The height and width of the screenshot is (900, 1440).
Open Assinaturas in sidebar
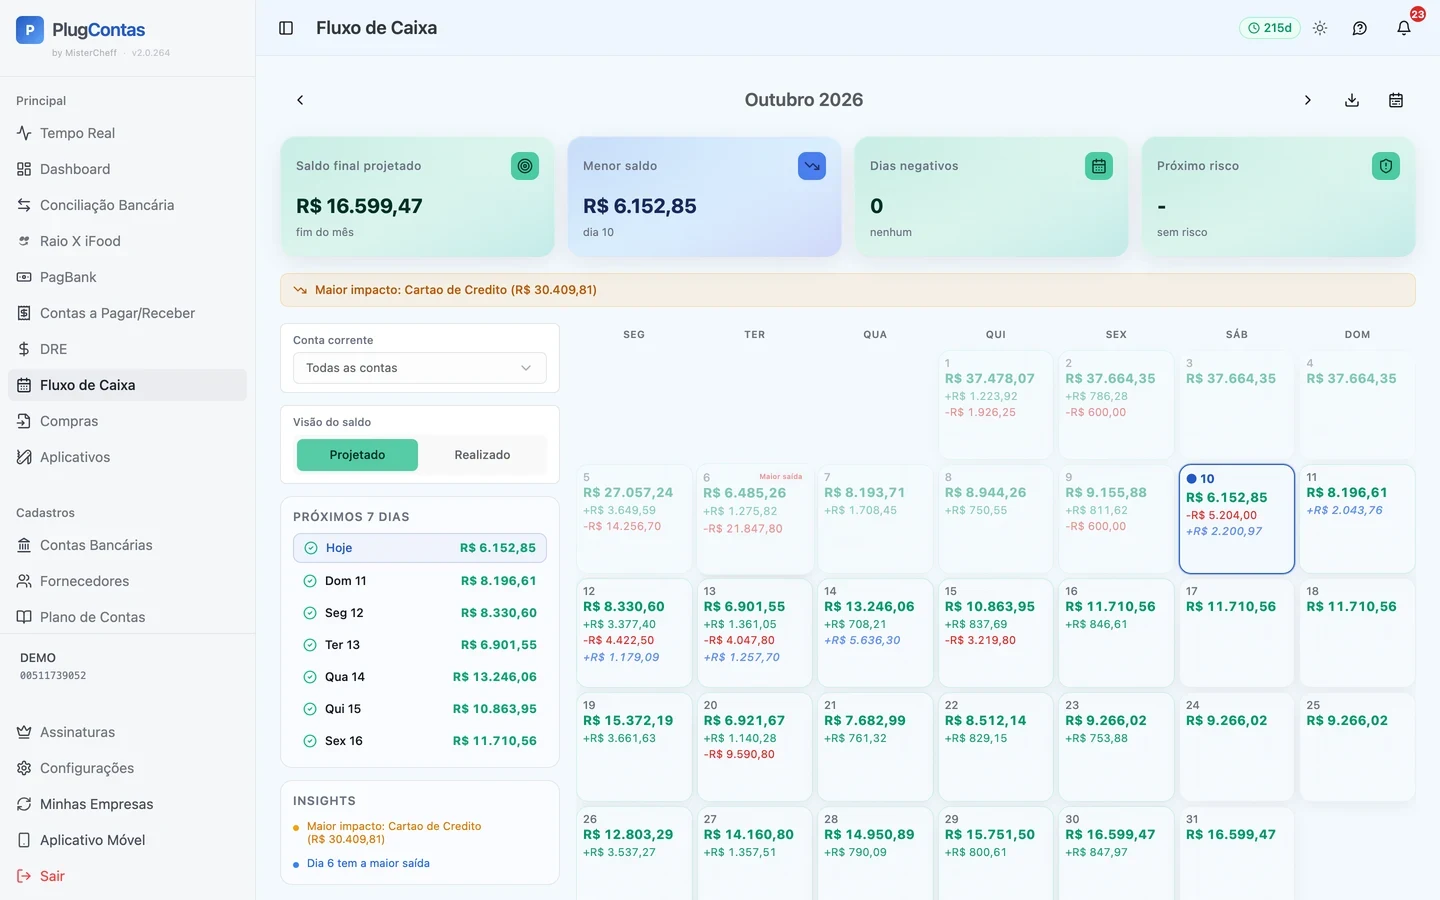click(x=127, y=732)
